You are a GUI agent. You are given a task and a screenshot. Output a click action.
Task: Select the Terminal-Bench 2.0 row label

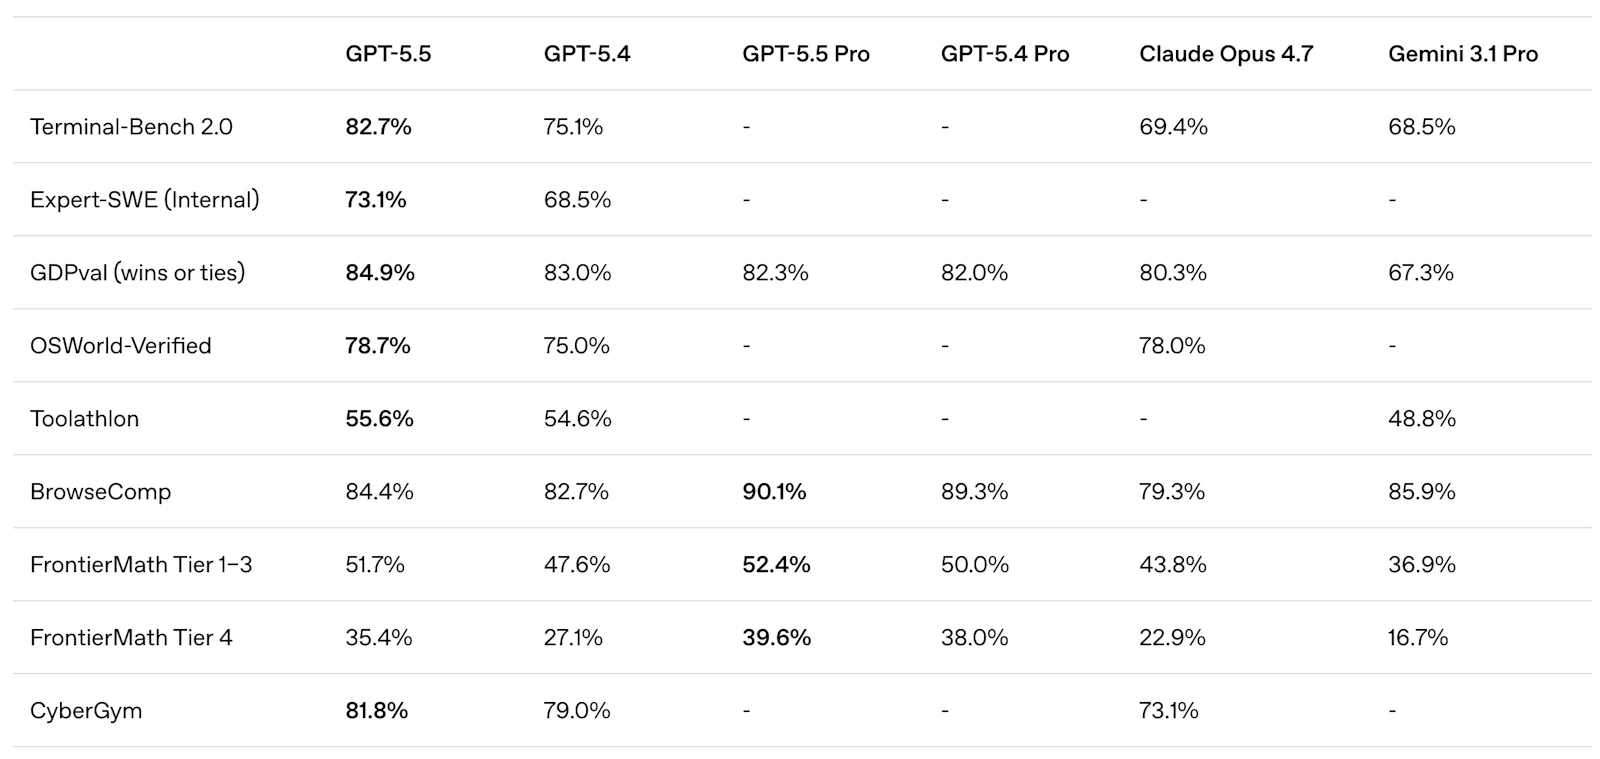click(131, 127)
